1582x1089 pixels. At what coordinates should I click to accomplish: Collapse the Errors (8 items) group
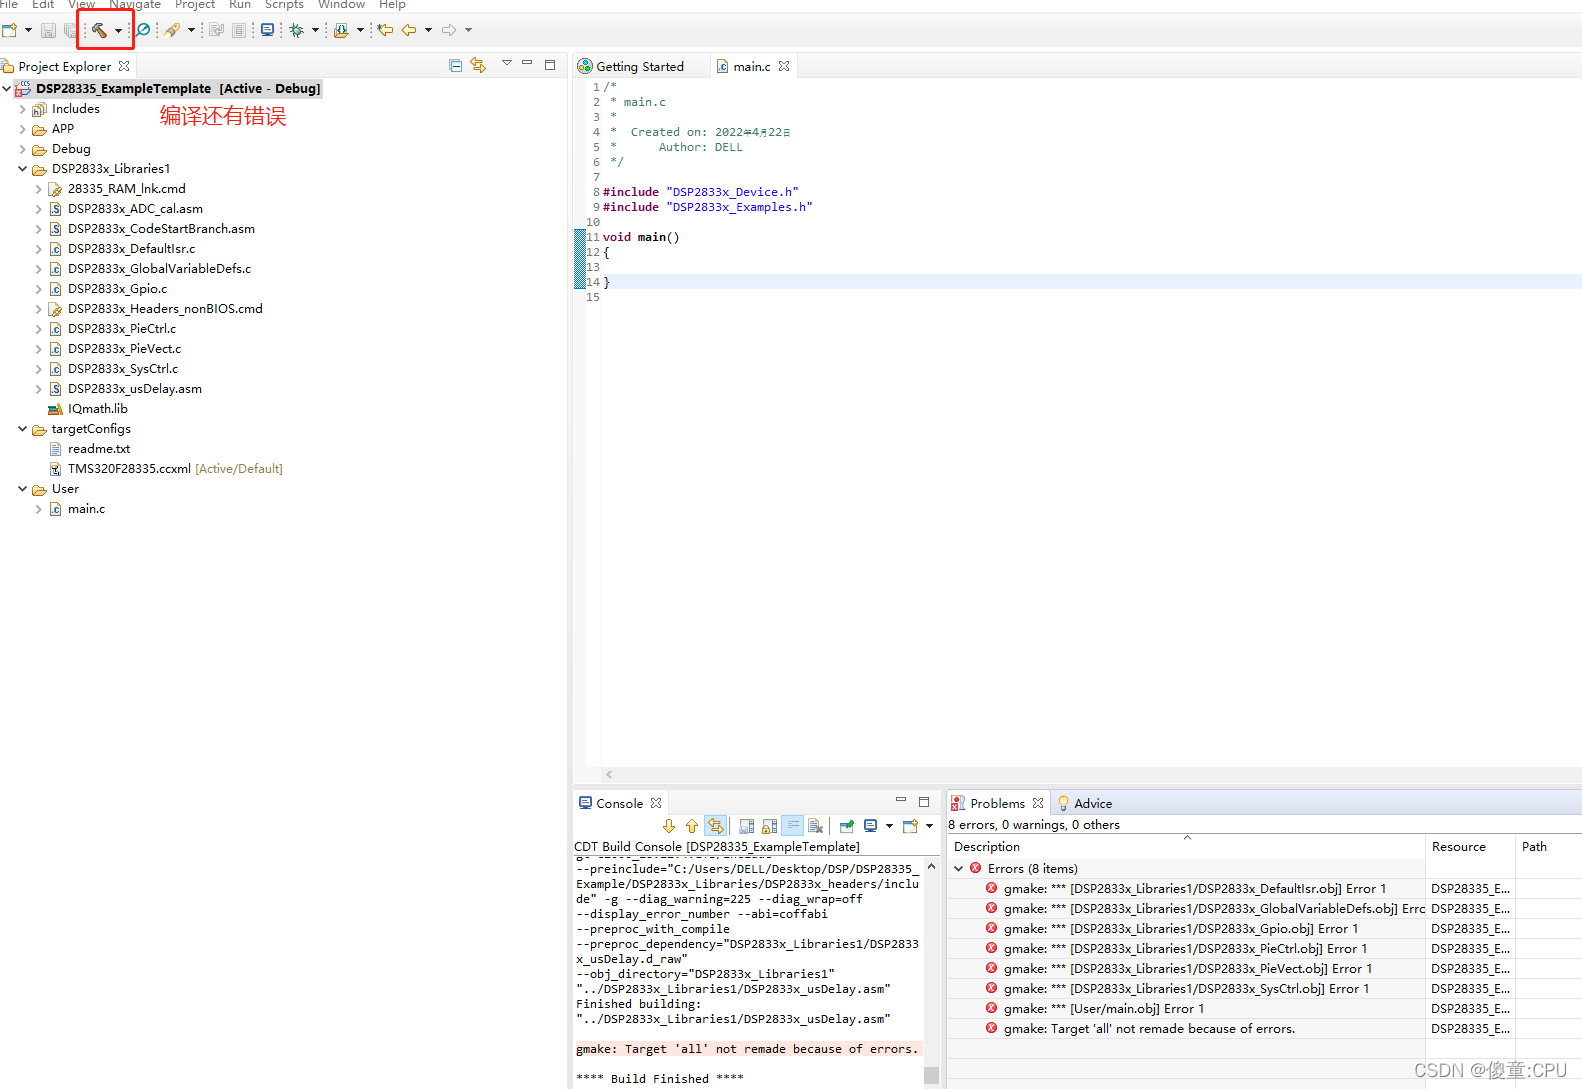point(958,869)
